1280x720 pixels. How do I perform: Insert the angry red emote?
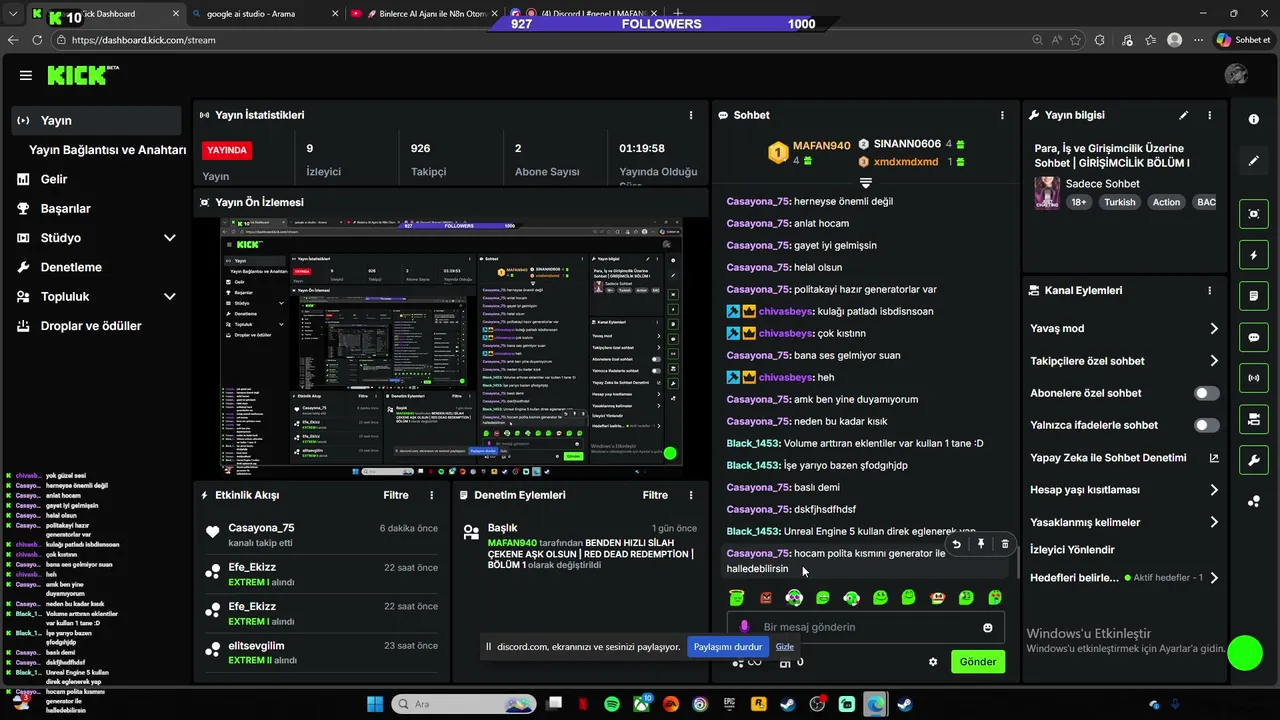[766, 598]
